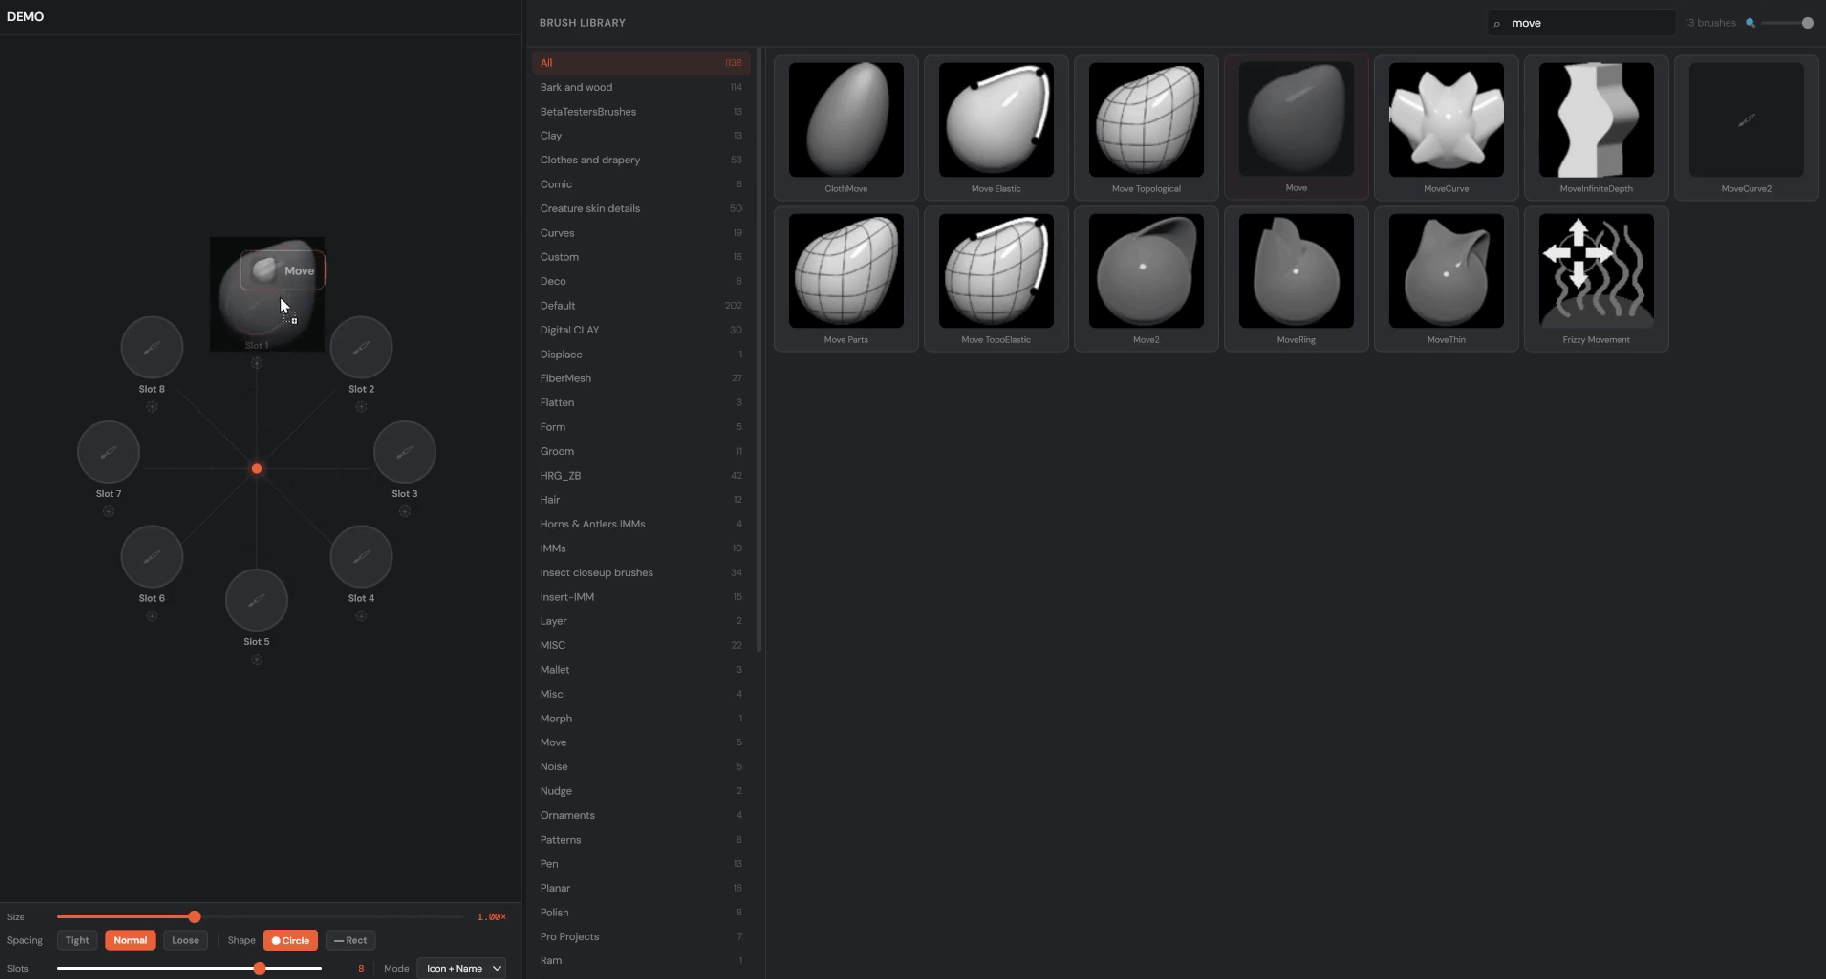This screenshot has height=979, width=1826.
Task: Click the plus icon under Slot 5
Action: pos(256,659)
